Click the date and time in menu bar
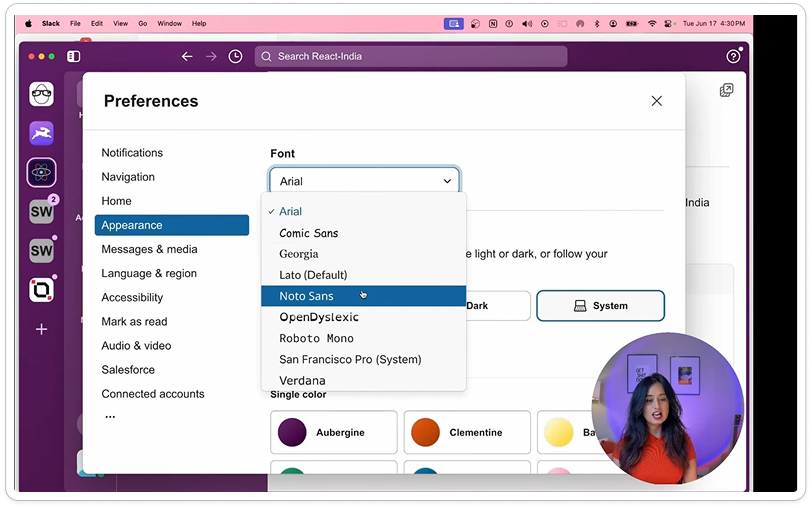 714,23
